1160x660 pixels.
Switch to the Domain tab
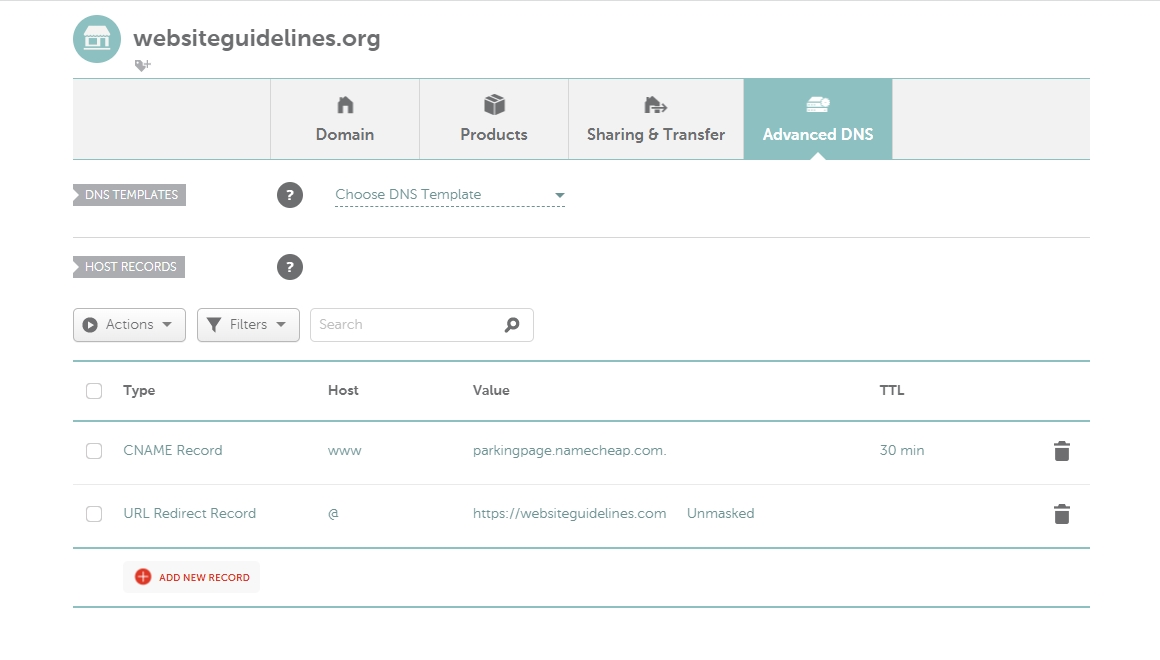point(345,119)
